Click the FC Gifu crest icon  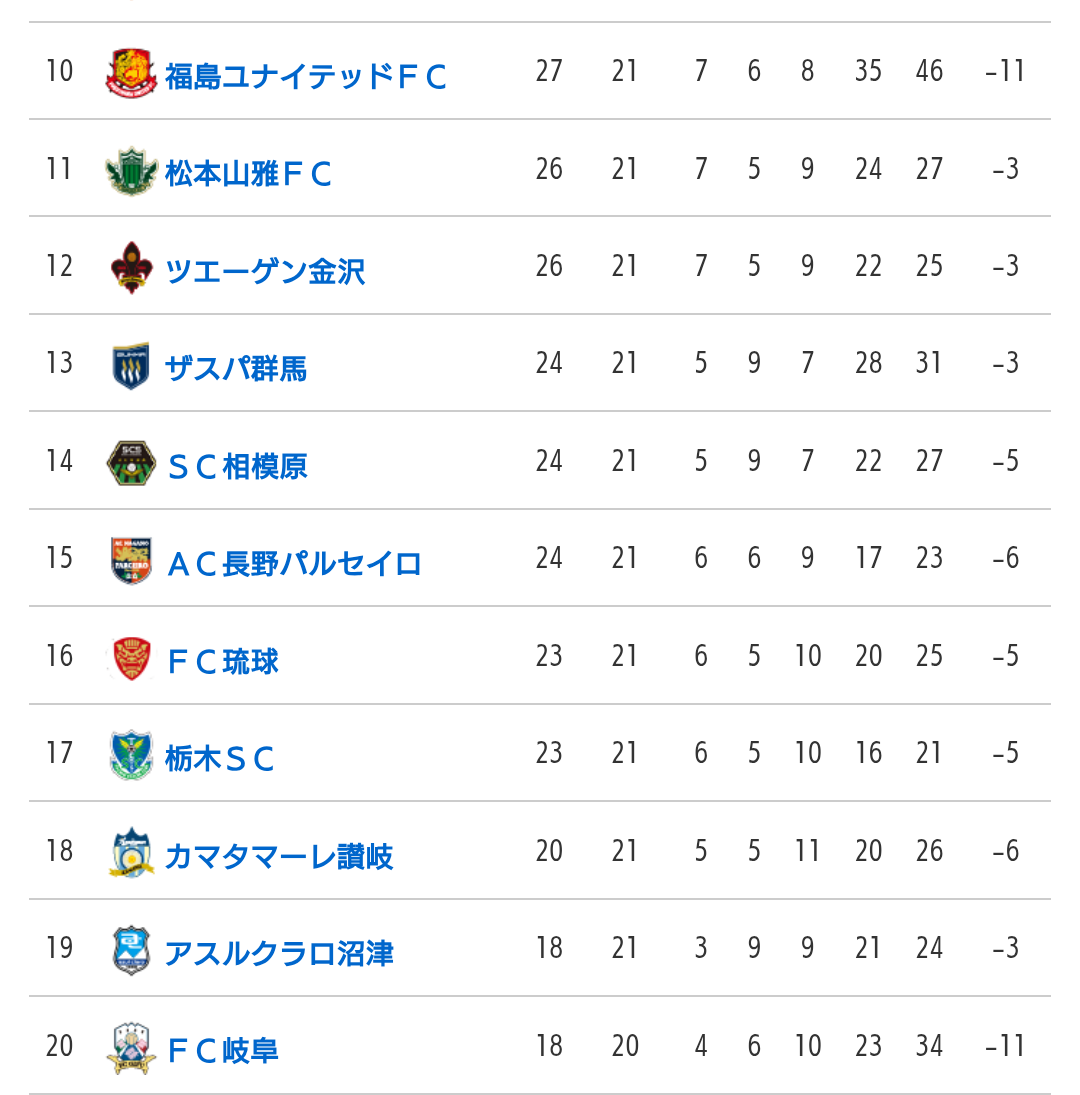tap(131, 1048)
